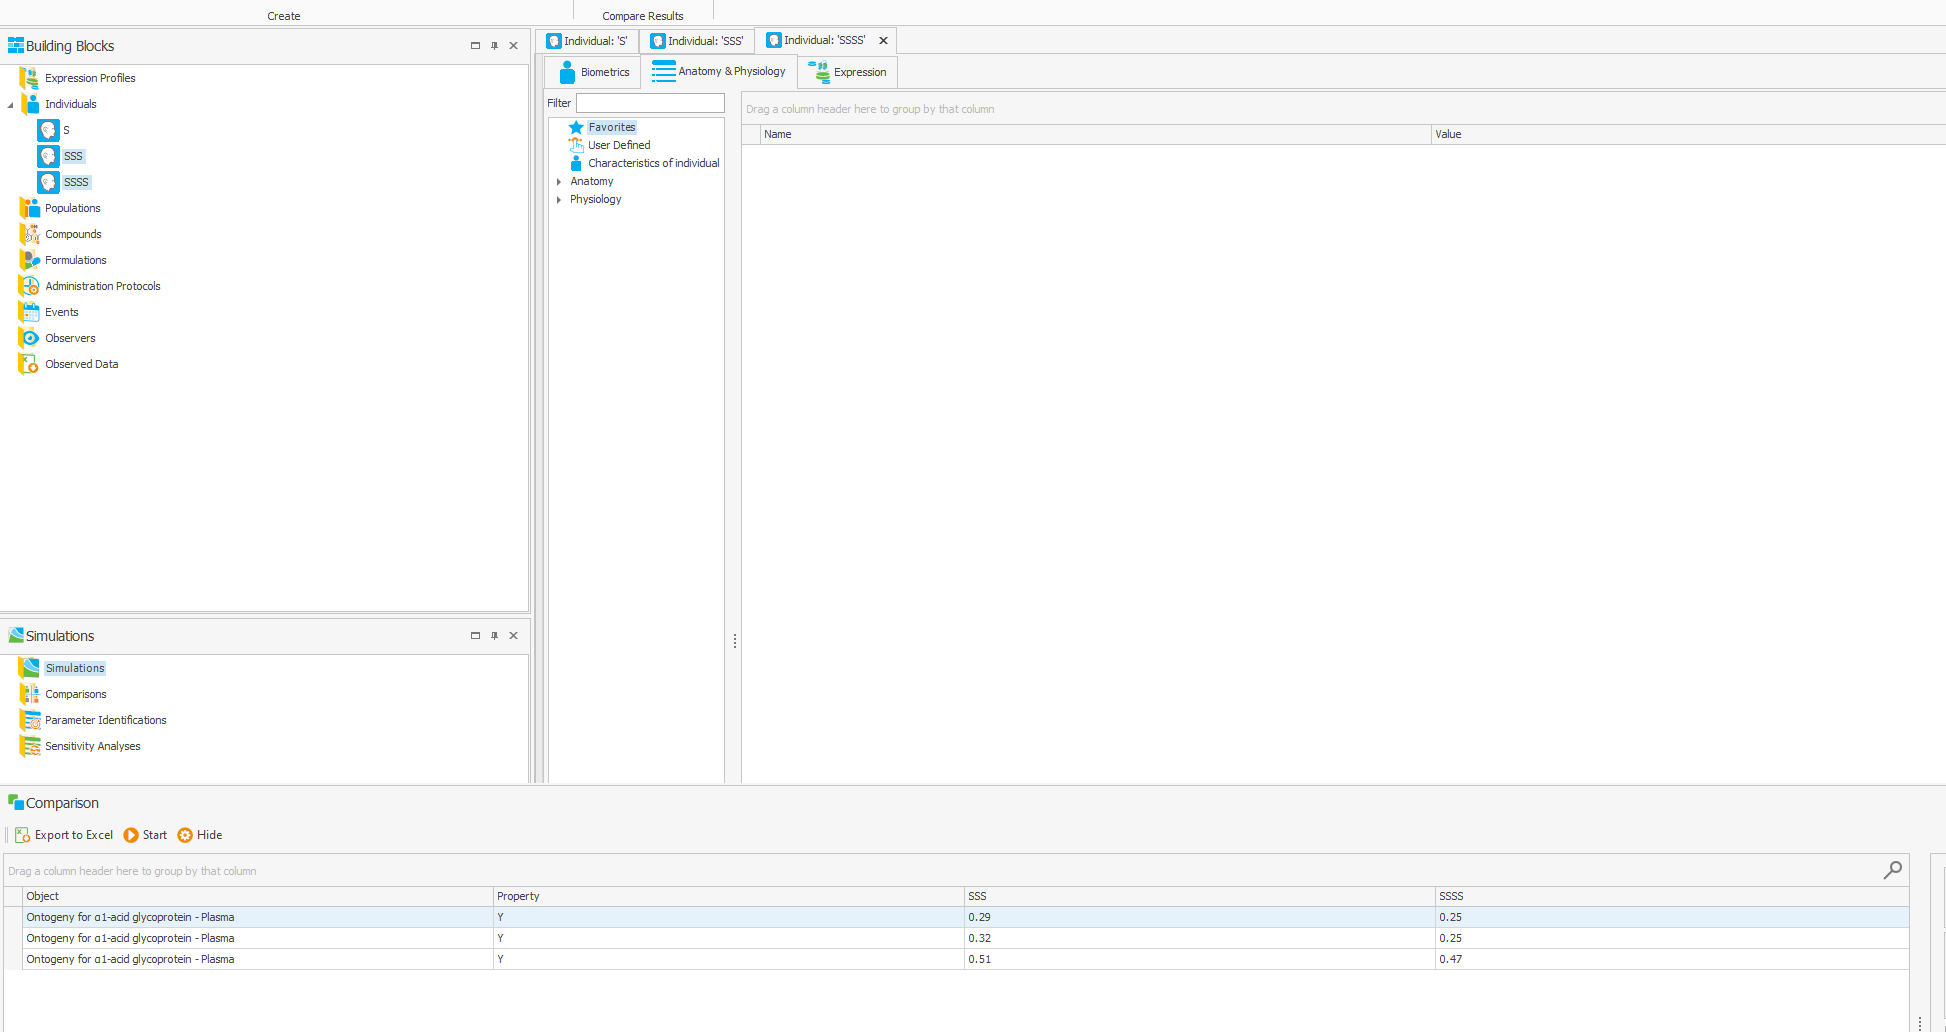Select the Compounds building block icon
Image resolution: width=1946 pixels, height=1032 pixels.
click(x=28, y=234)
